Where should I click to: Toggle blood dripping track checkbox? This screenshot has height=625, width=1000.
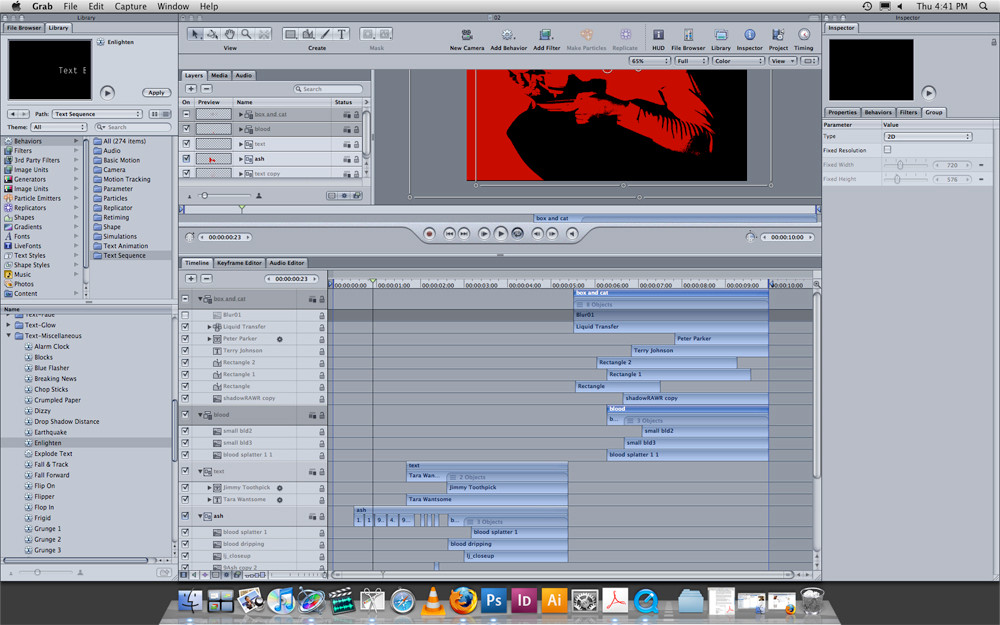(185, 545)
